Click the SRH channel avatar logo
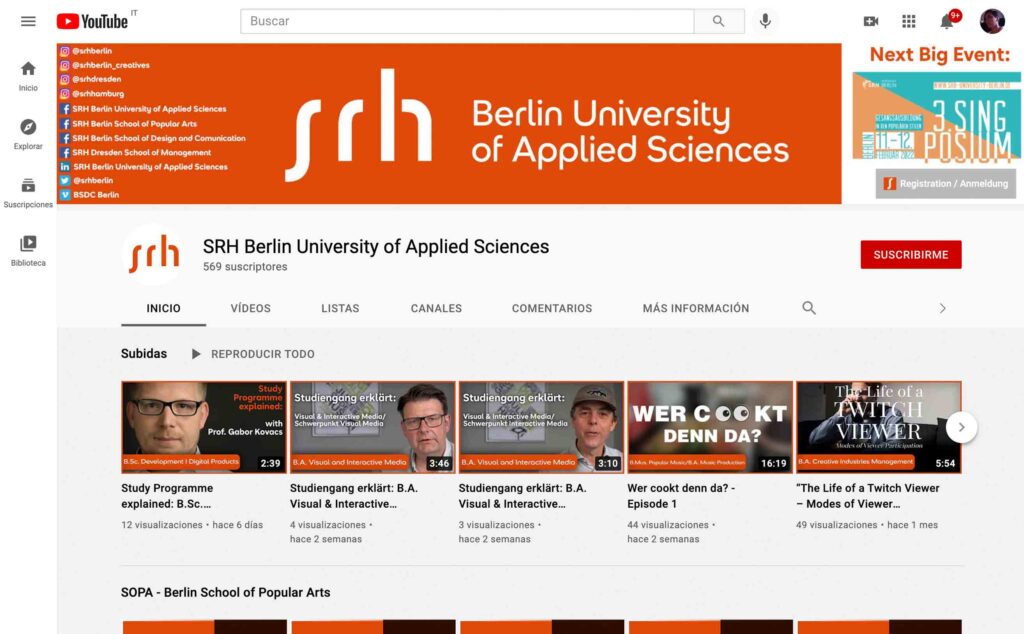 tap(154, 255)
